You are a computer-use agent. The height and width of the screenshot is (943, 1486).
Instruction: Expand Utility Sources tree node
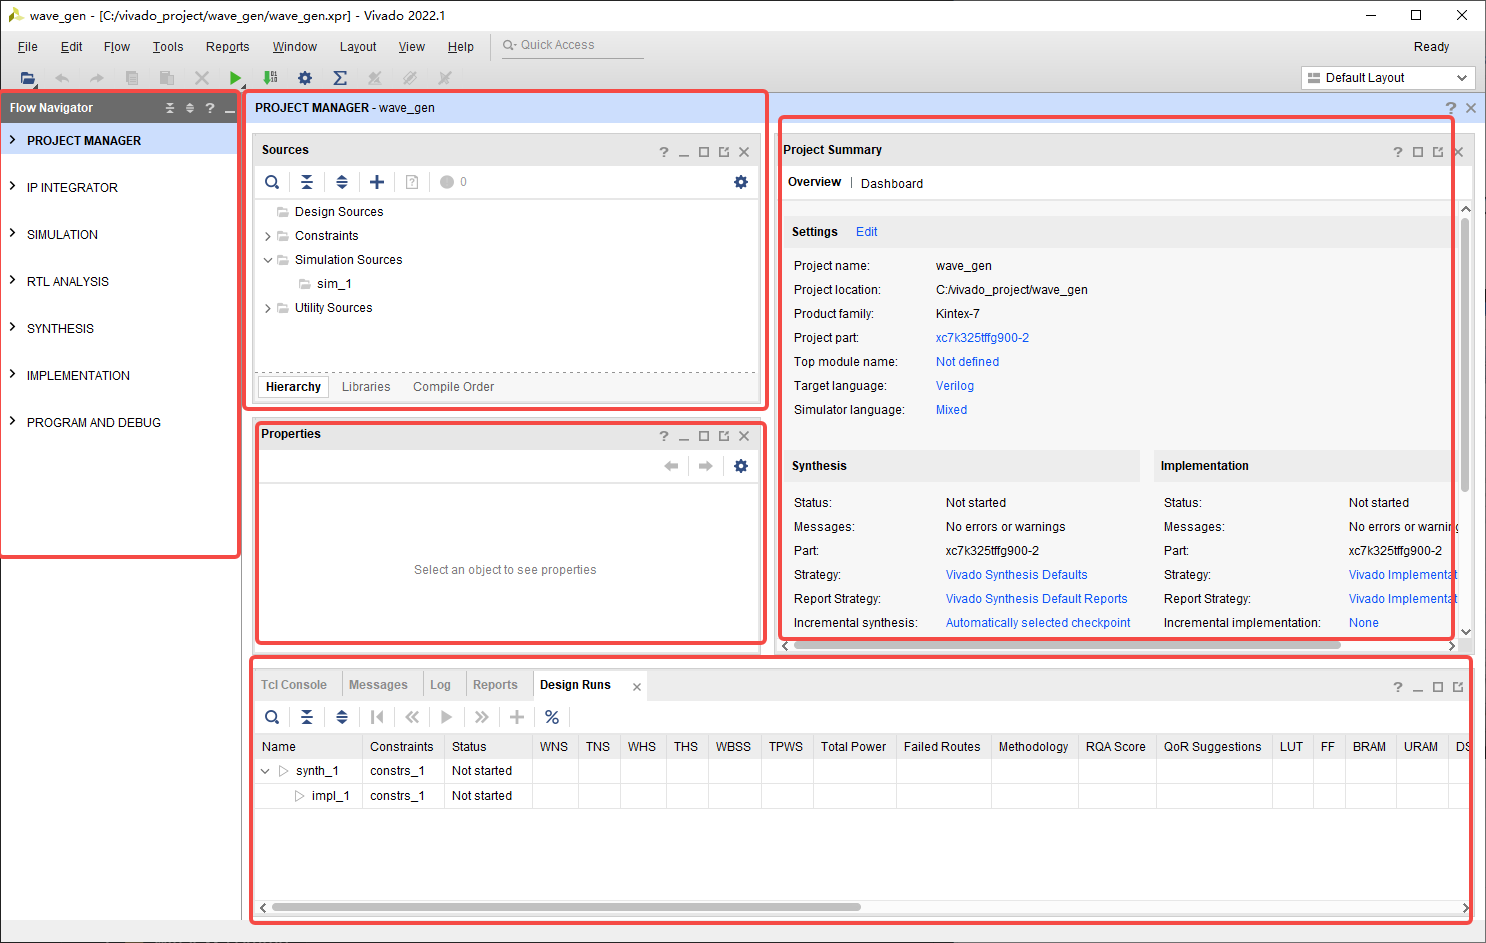(267, 308)
